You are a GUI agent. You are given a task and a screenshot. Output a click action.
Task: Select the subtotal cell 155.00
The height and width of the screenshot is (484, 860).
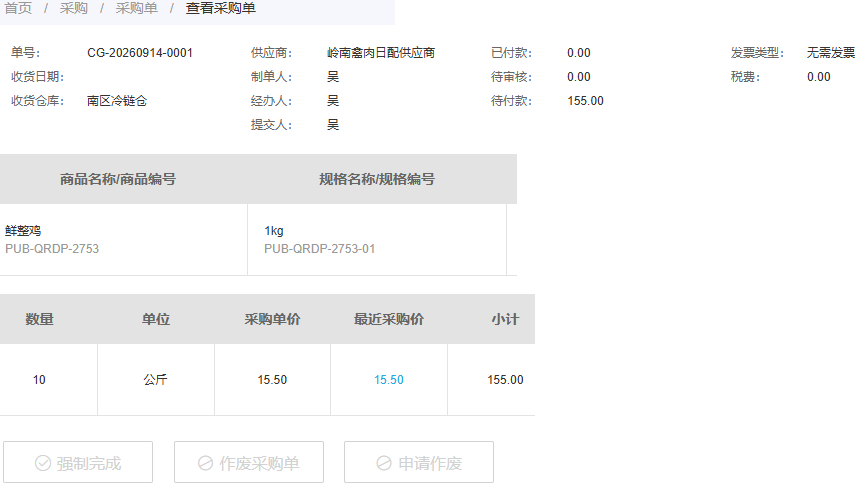pyautogui.click(x=505, y=380)
